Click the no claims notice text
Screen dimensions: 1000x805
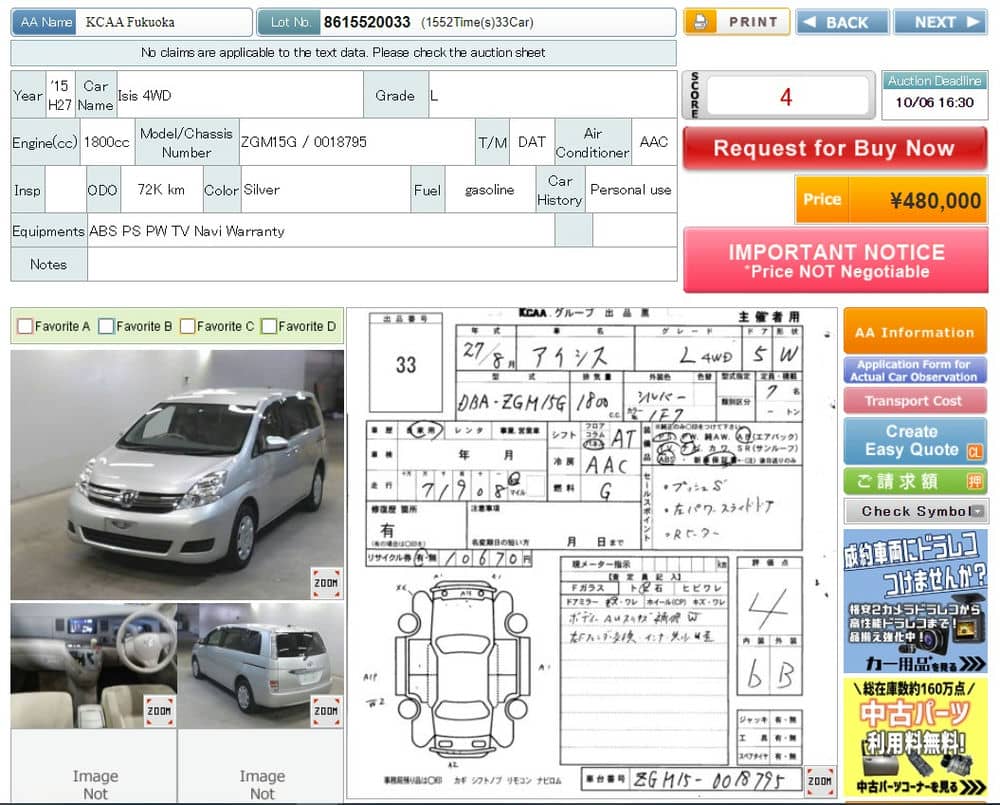click(343, 52)
